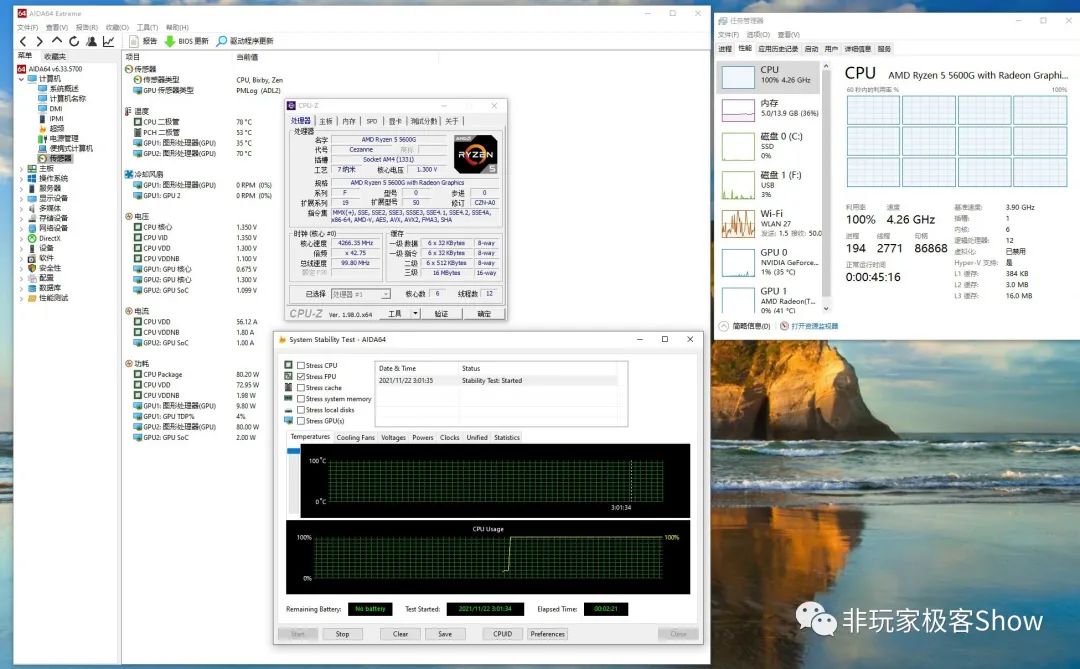Switch to Cooling Fans tab
Screen dimensions: 1080x669
[x=355, y=438]
